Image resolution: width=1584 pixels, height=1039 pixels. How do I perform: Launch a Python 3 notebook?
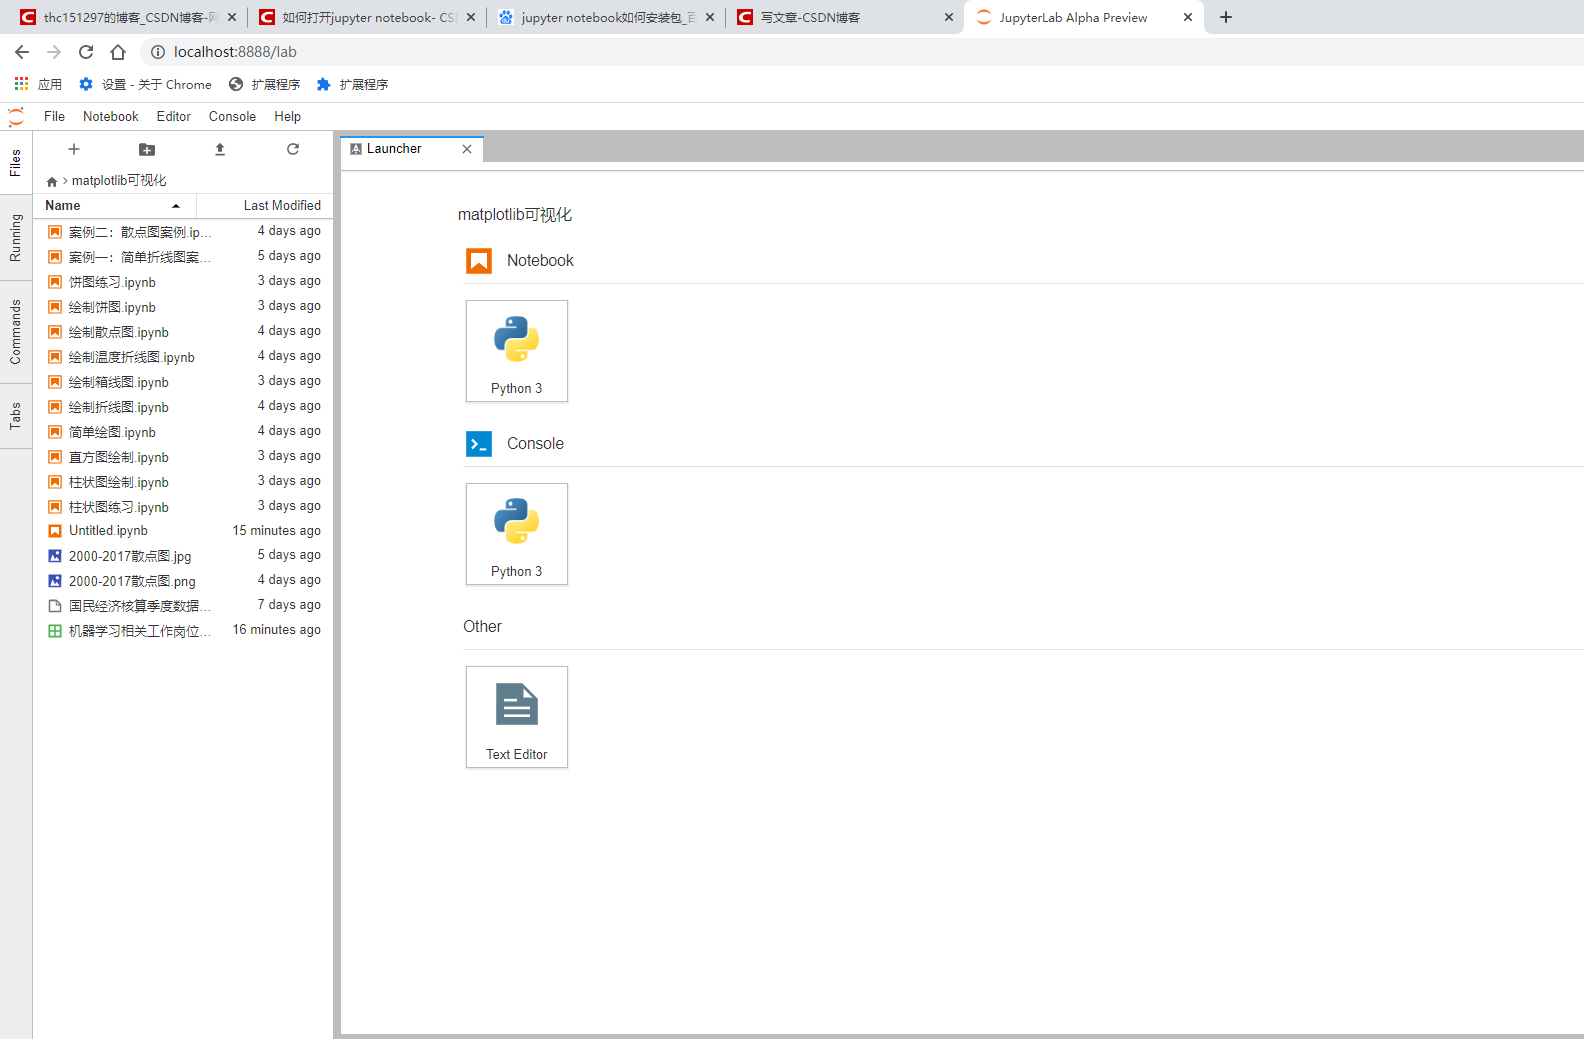[517, 351]
